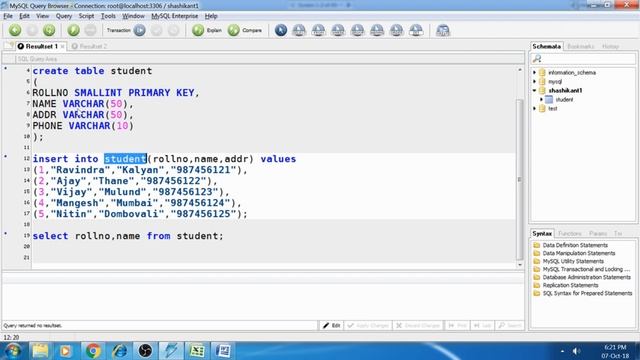Click the Search button in result bar
The width and height of the screenshot is (640, 360).
pos(510,325)
